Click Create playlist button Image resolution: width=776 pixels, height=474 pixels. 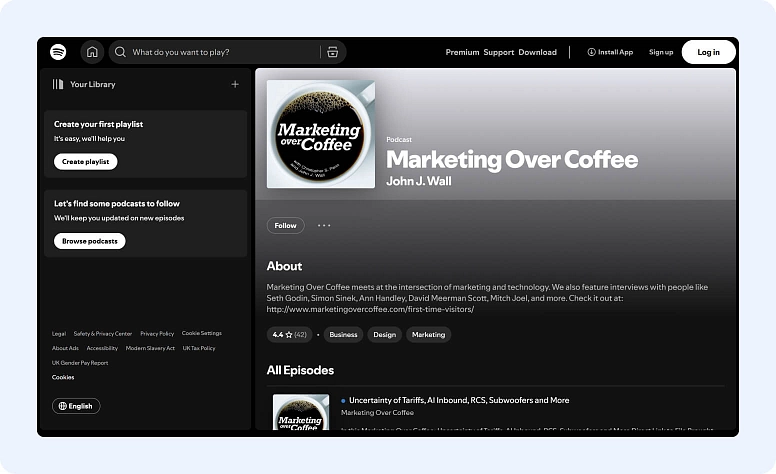click(86, 162)
